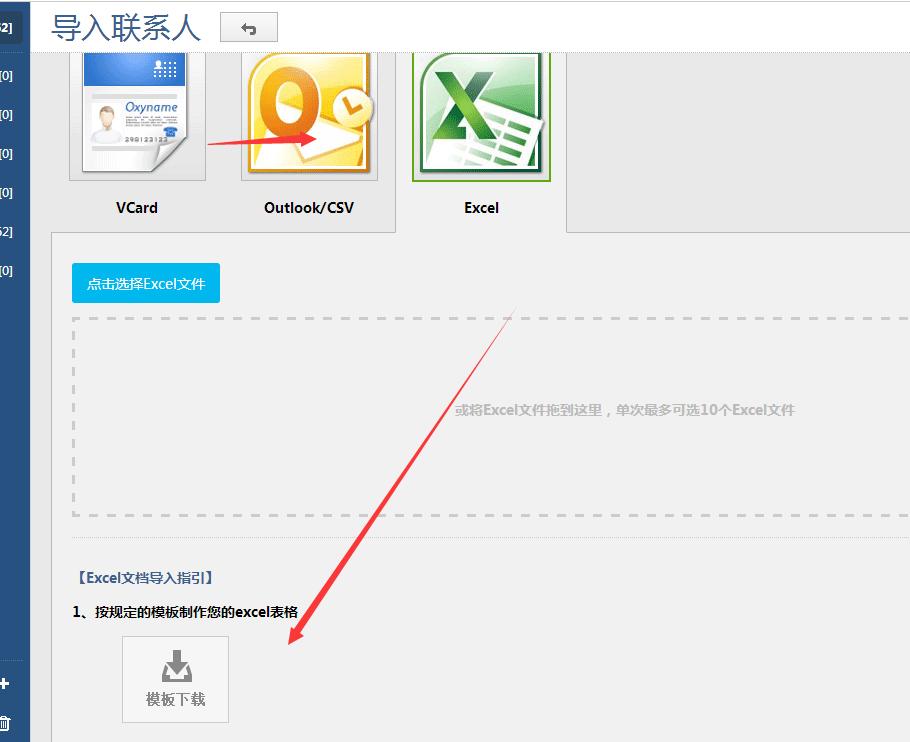Screen dimensions: 910x742
Task: Click the back arrow next to 导入联系人
Action: [x=248, y=27]
